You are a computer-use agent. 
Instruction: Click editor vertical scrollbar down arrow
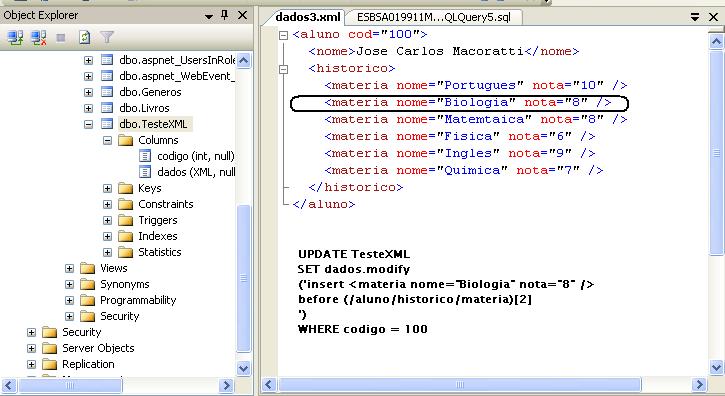point(716,367)
